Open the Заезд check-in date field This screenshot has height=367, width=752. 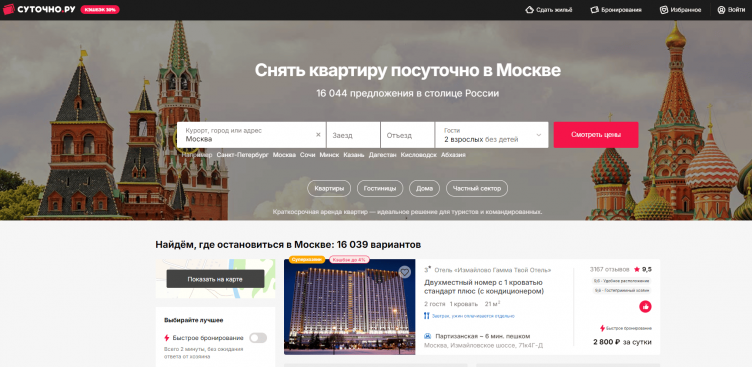coord(353,135)
